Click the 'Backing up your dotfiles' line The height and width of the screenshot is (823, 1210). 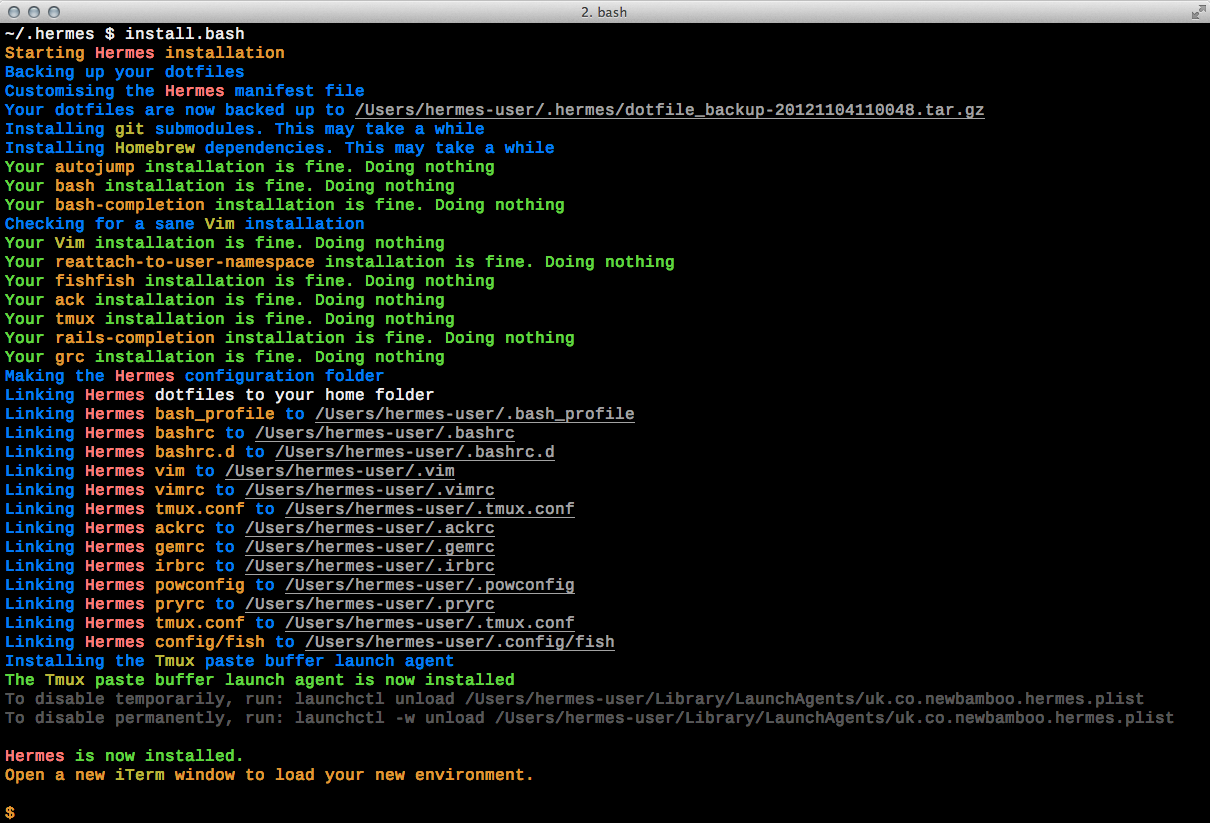tap(125, 72)
